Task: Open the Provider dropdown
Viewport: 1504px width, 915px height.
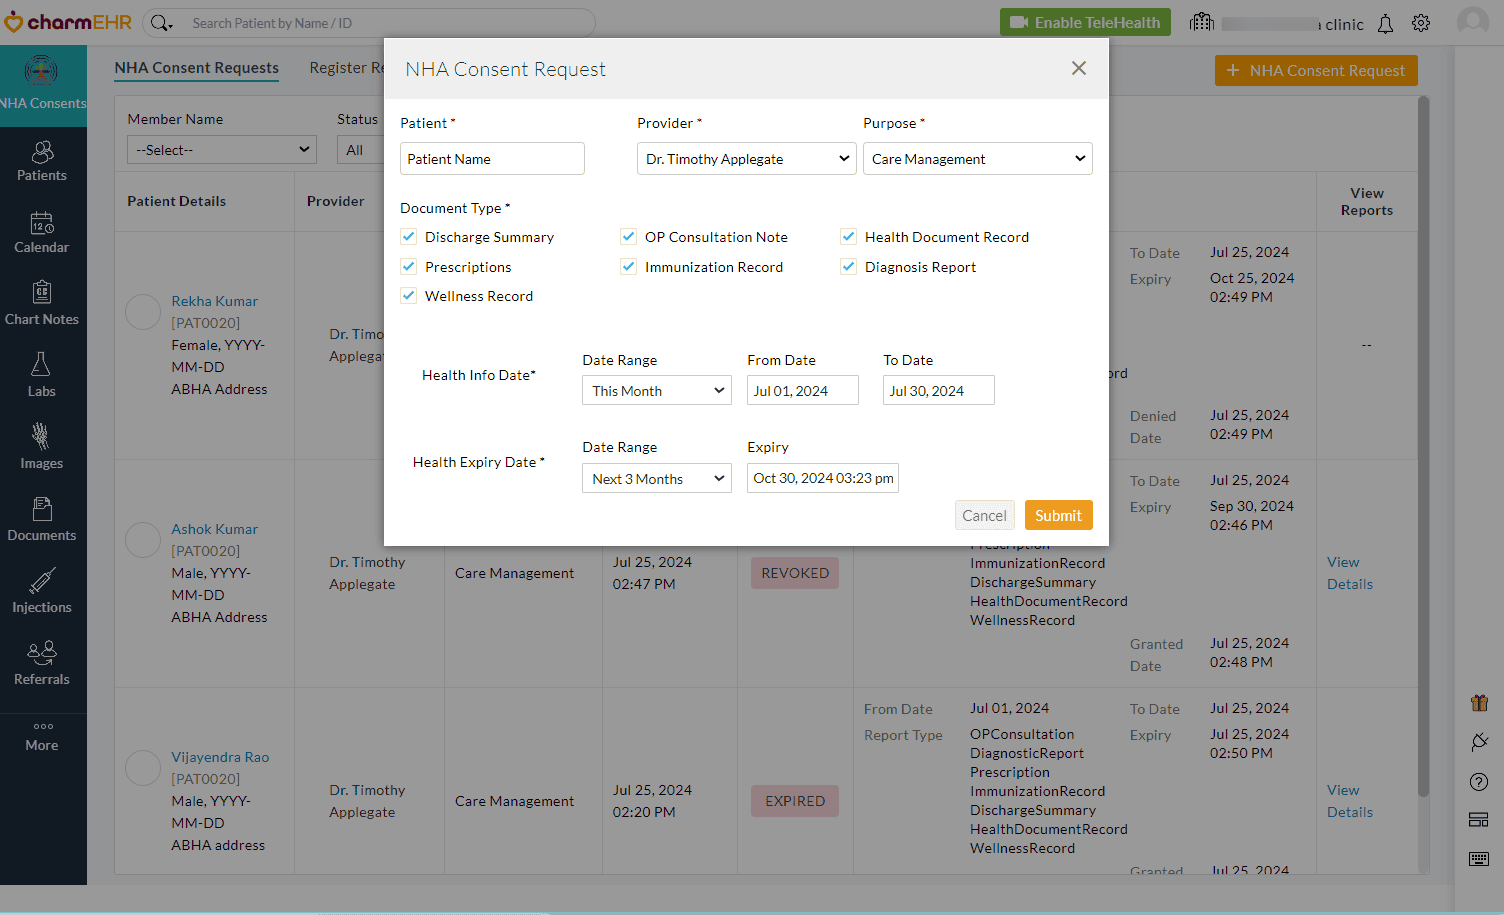Action: 746,158
